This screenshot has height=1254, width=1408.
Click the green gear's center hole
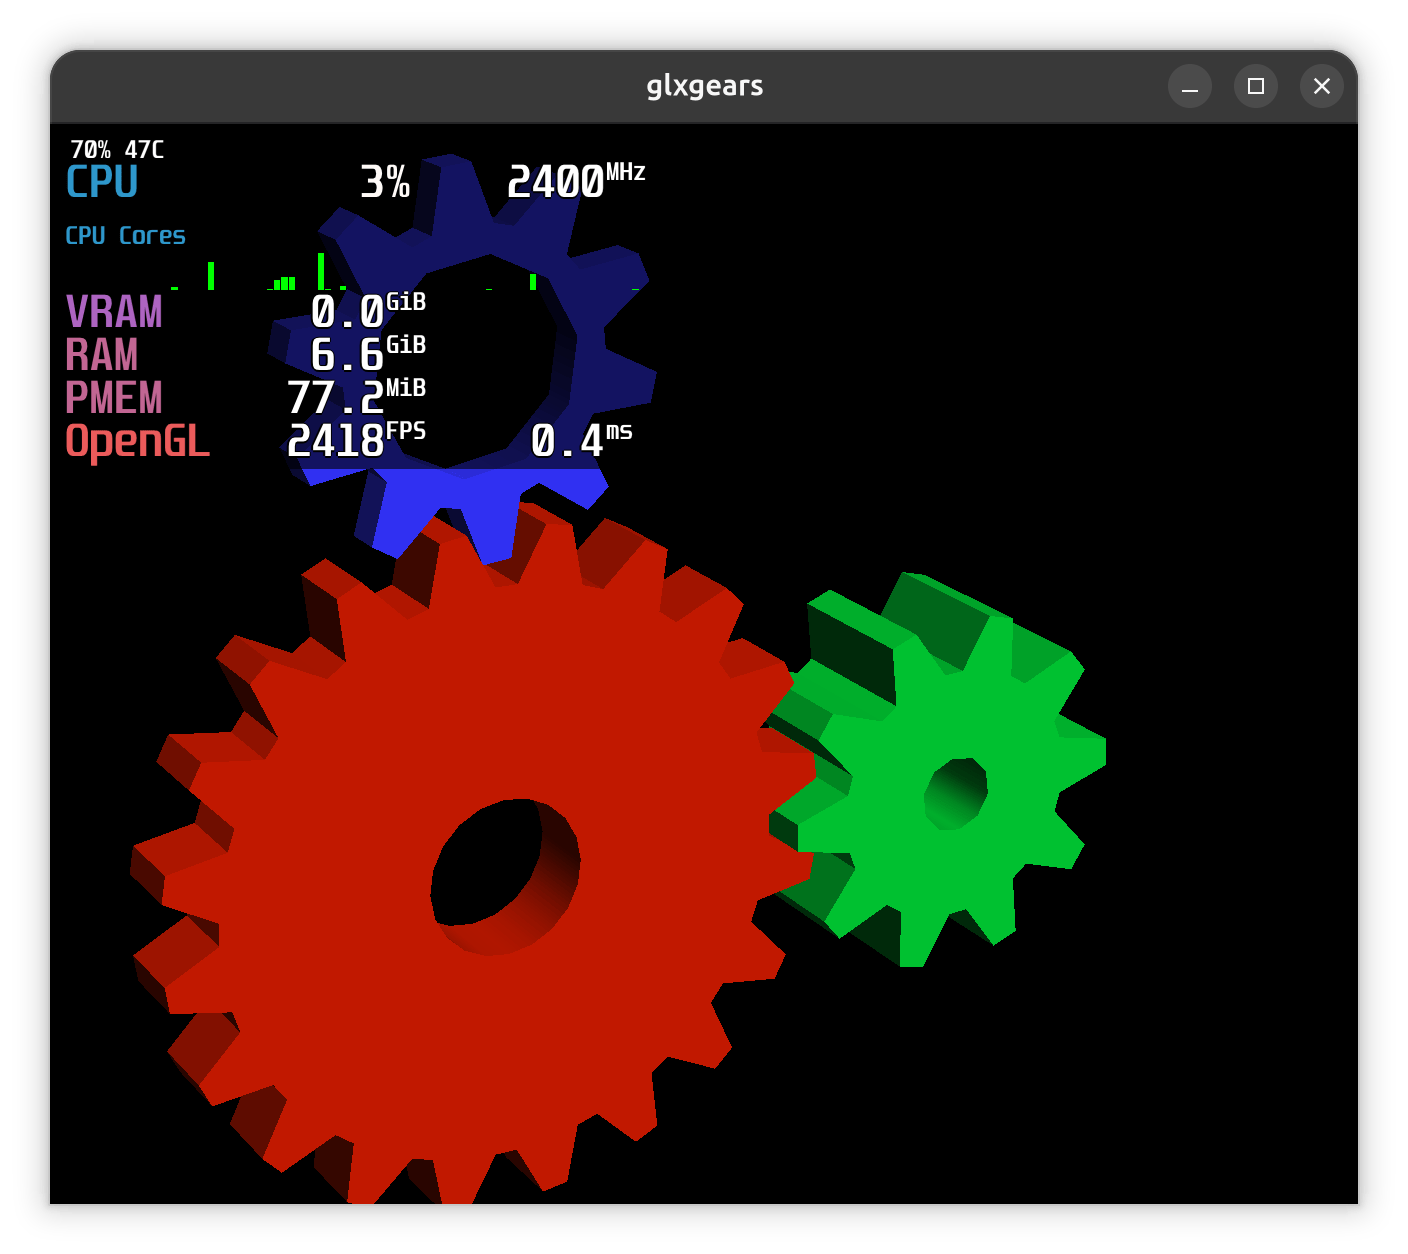pyautogui.click(x=955, y=792)
